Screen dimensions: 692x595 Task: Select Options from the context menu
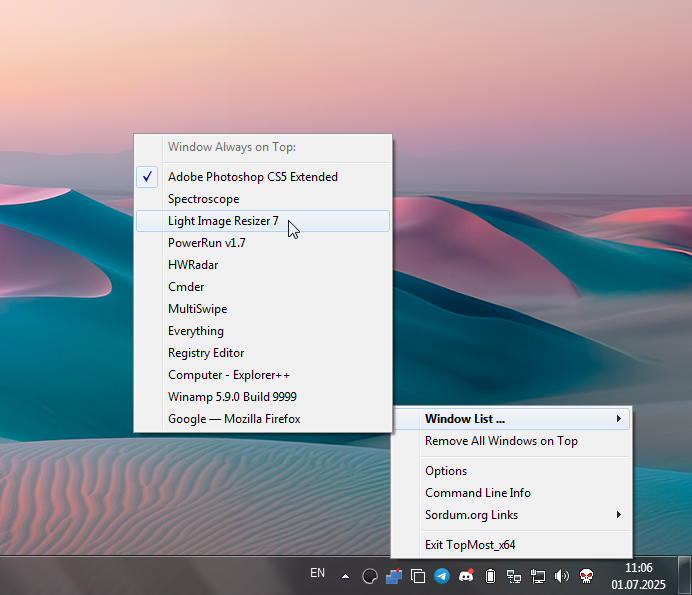coord(446,471)
